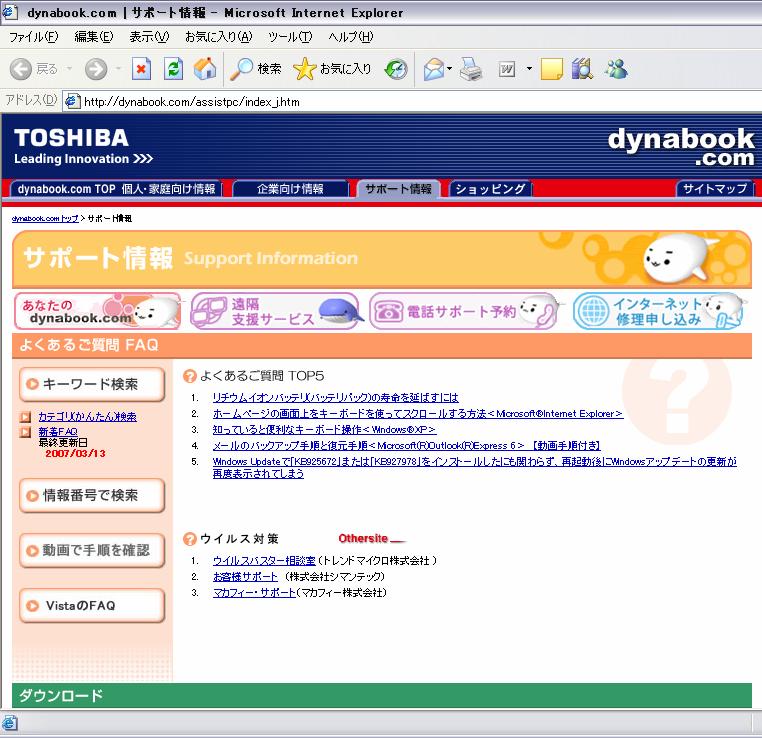Open dropdown arrow next to Back button
The width and height of the screenshot is (762, 738).
tap(69, 69)
